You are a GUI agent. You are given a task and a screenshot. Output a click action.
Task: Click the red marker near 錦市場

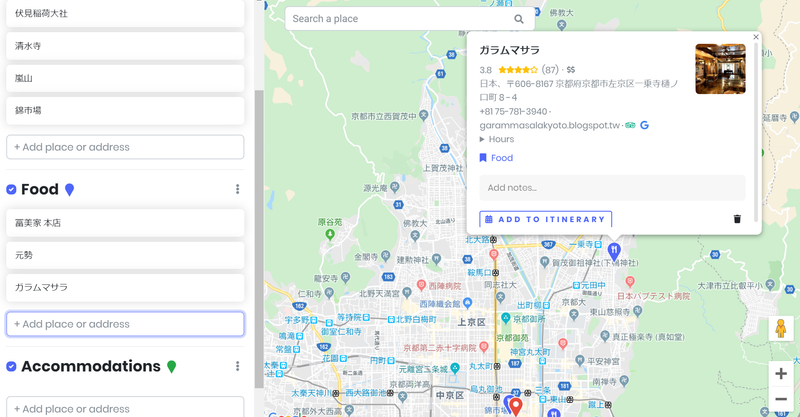516,407
